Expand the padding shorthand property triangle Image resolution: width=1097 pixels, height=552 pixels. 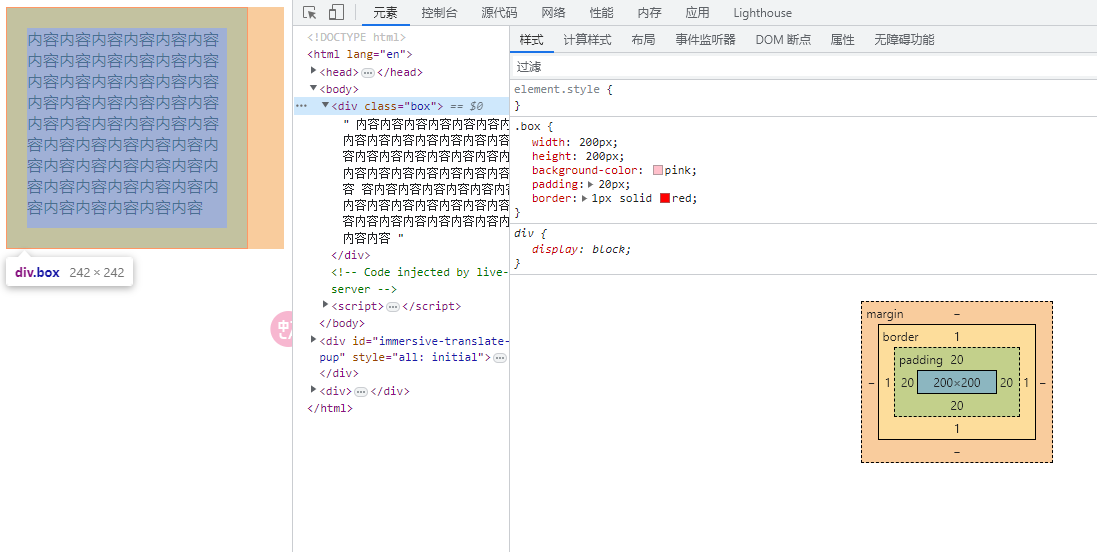[x=592, y=185]
